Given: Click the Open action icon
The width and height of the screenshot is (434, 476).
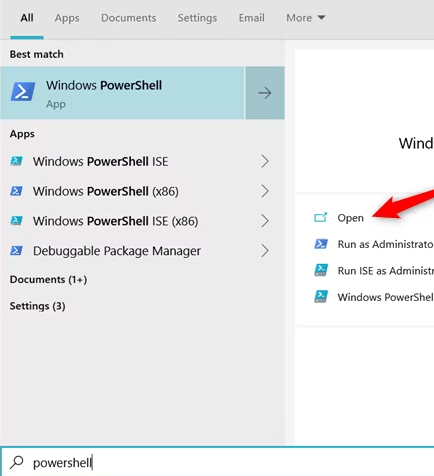Looking at the screenshot, I should pos(321,217).
